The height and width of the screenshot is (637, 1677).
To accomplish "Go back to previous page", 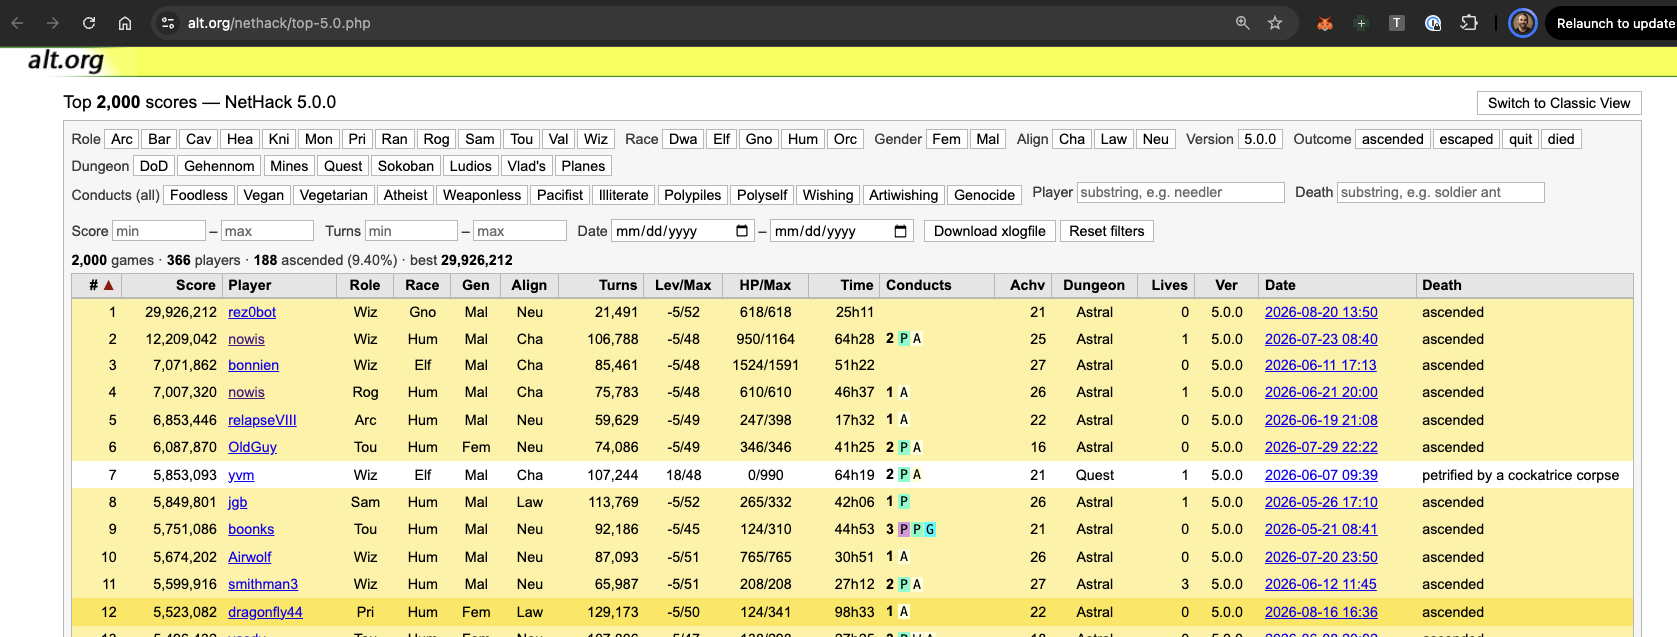I will pos(17,23).
